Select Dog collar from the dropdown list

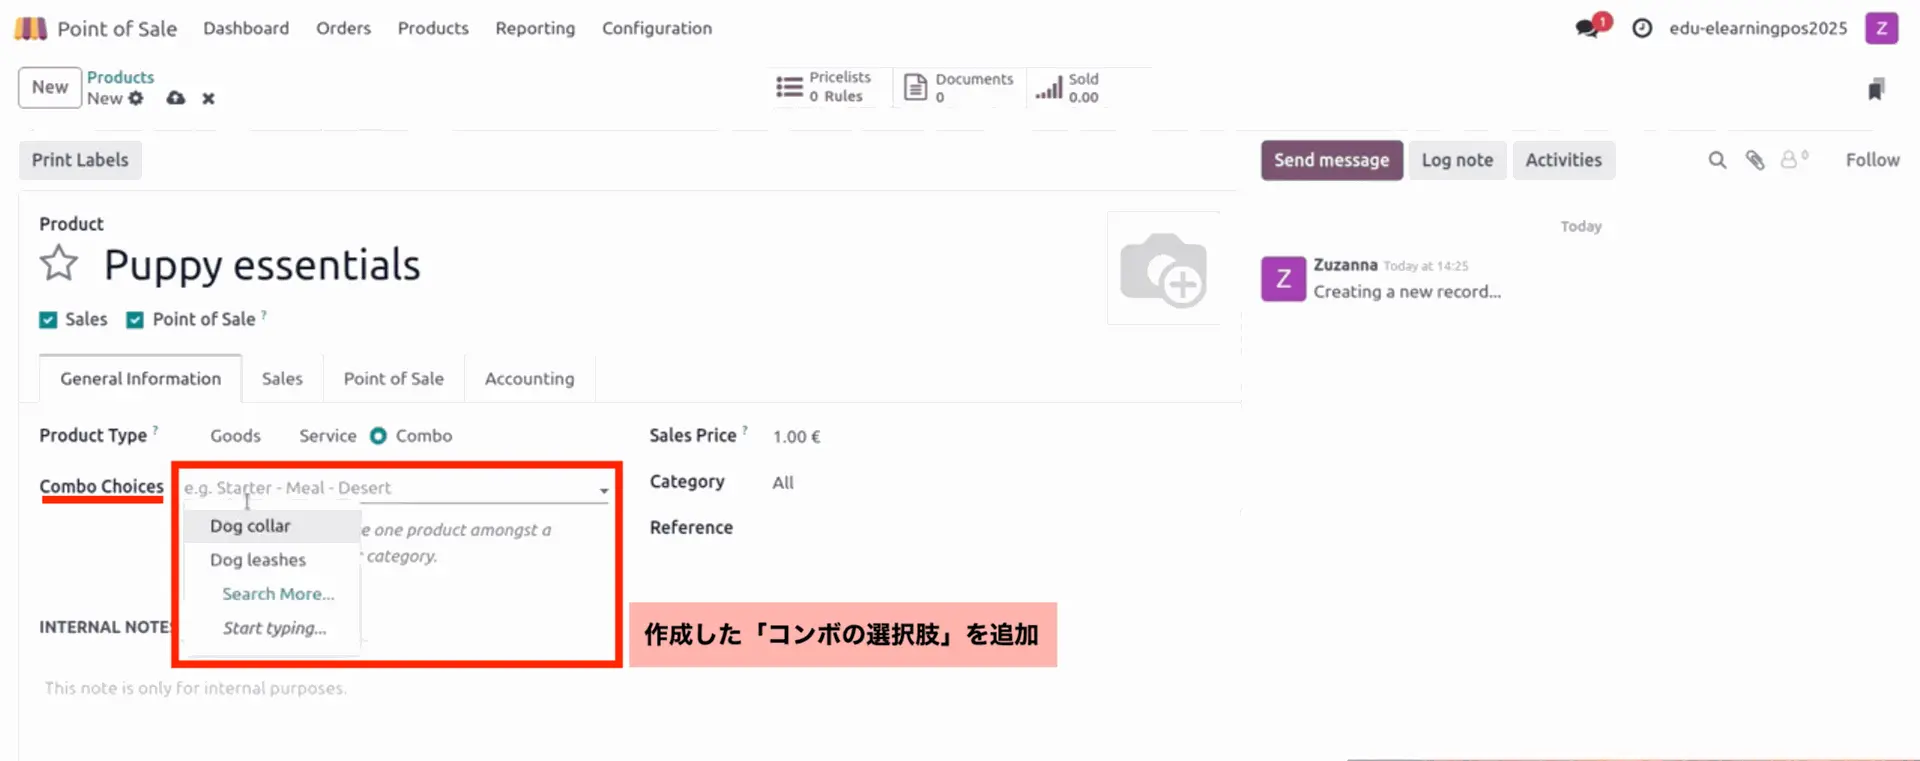click(x=250, y=526)
